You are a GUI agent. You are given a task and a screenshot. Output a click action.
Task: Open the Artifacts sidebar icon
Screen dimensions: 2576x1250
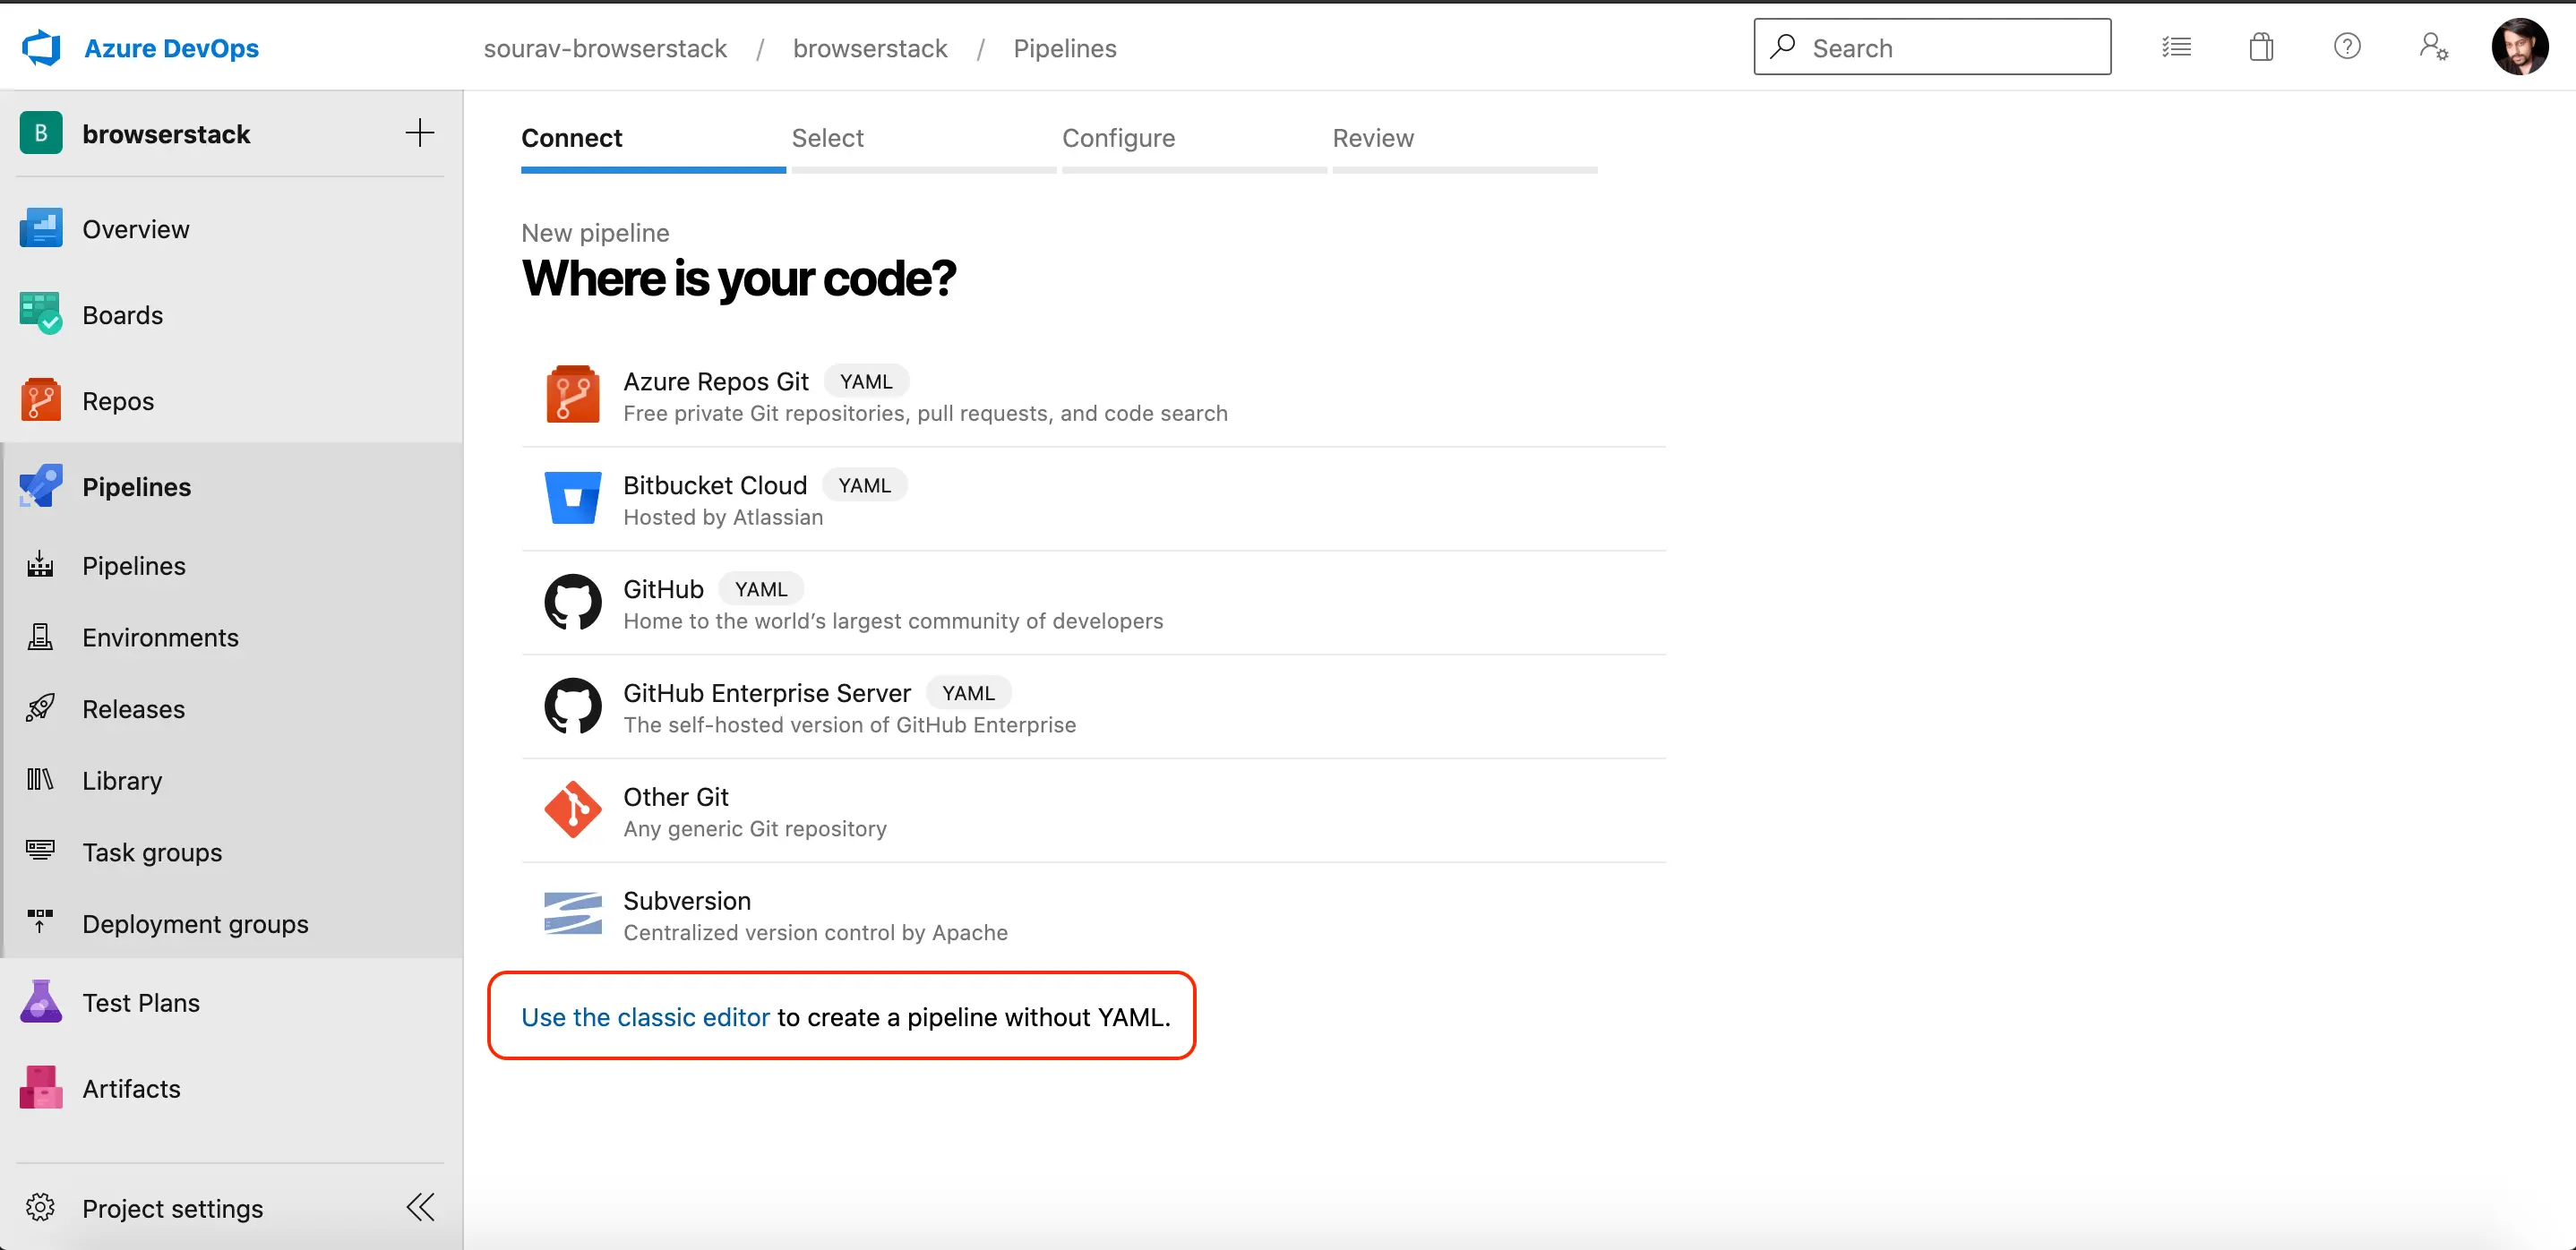coord(41,1088)
